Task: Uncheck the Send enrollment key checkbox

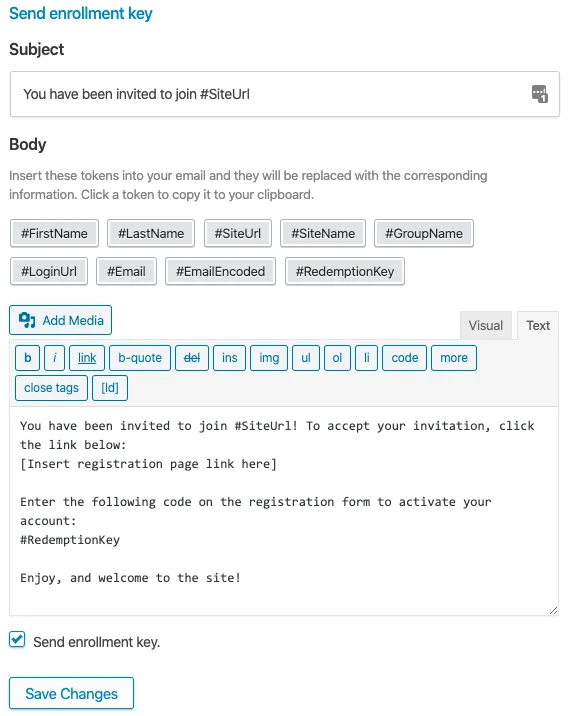Action: coord(17,639)
